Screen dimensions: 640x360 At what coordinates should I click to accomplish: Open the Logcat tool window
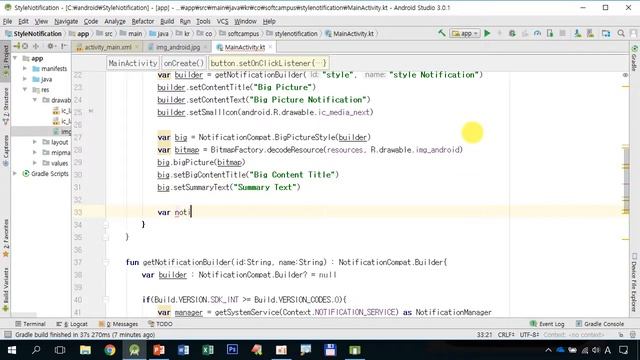(x=72, y=324)
